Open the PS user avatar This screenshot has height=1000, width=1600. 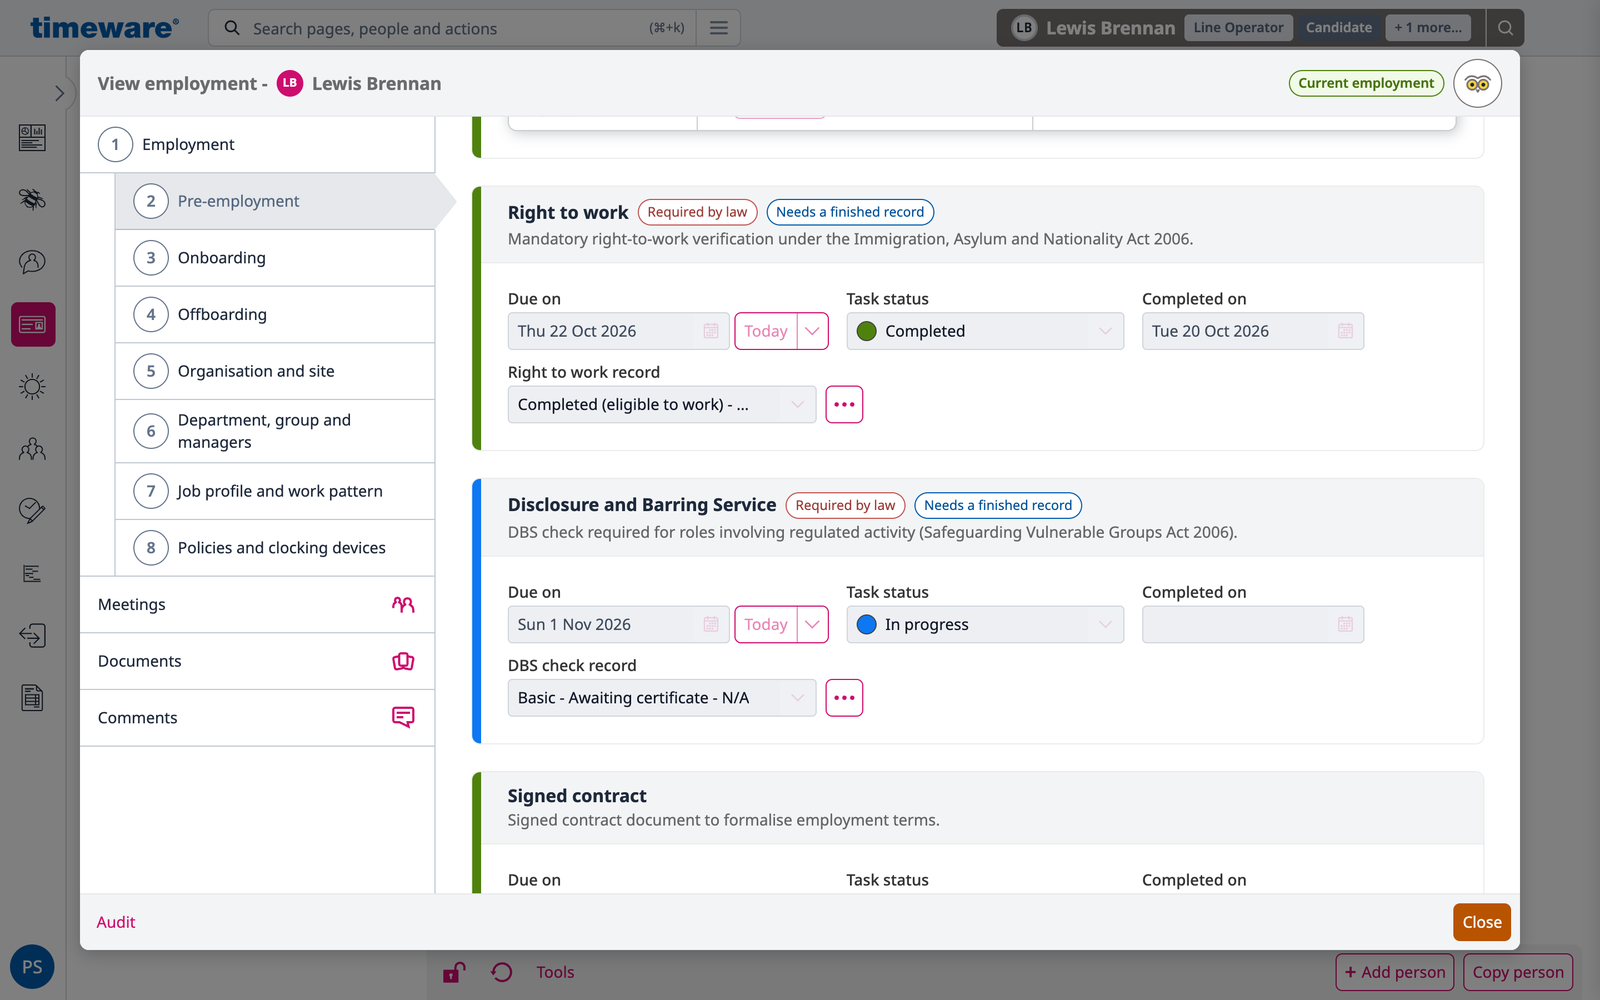(32, 967)
